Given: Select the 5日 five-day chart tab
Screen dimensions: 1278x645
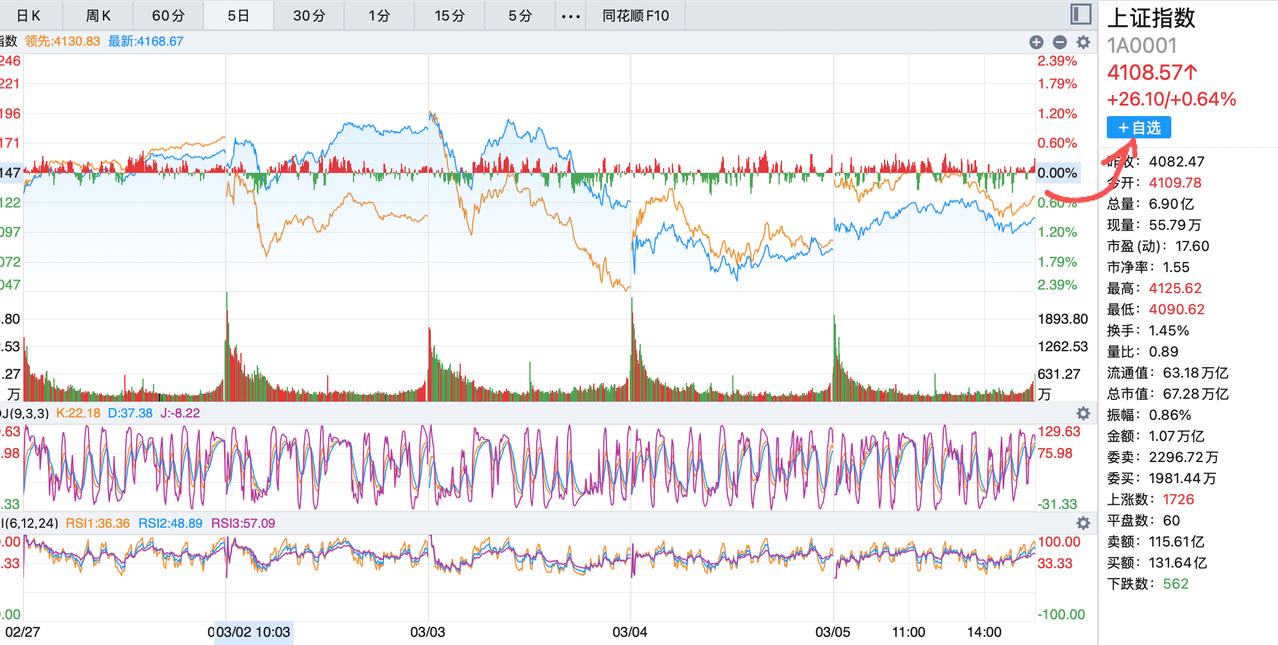Looking at the screenshot, I should coord(238,16).
